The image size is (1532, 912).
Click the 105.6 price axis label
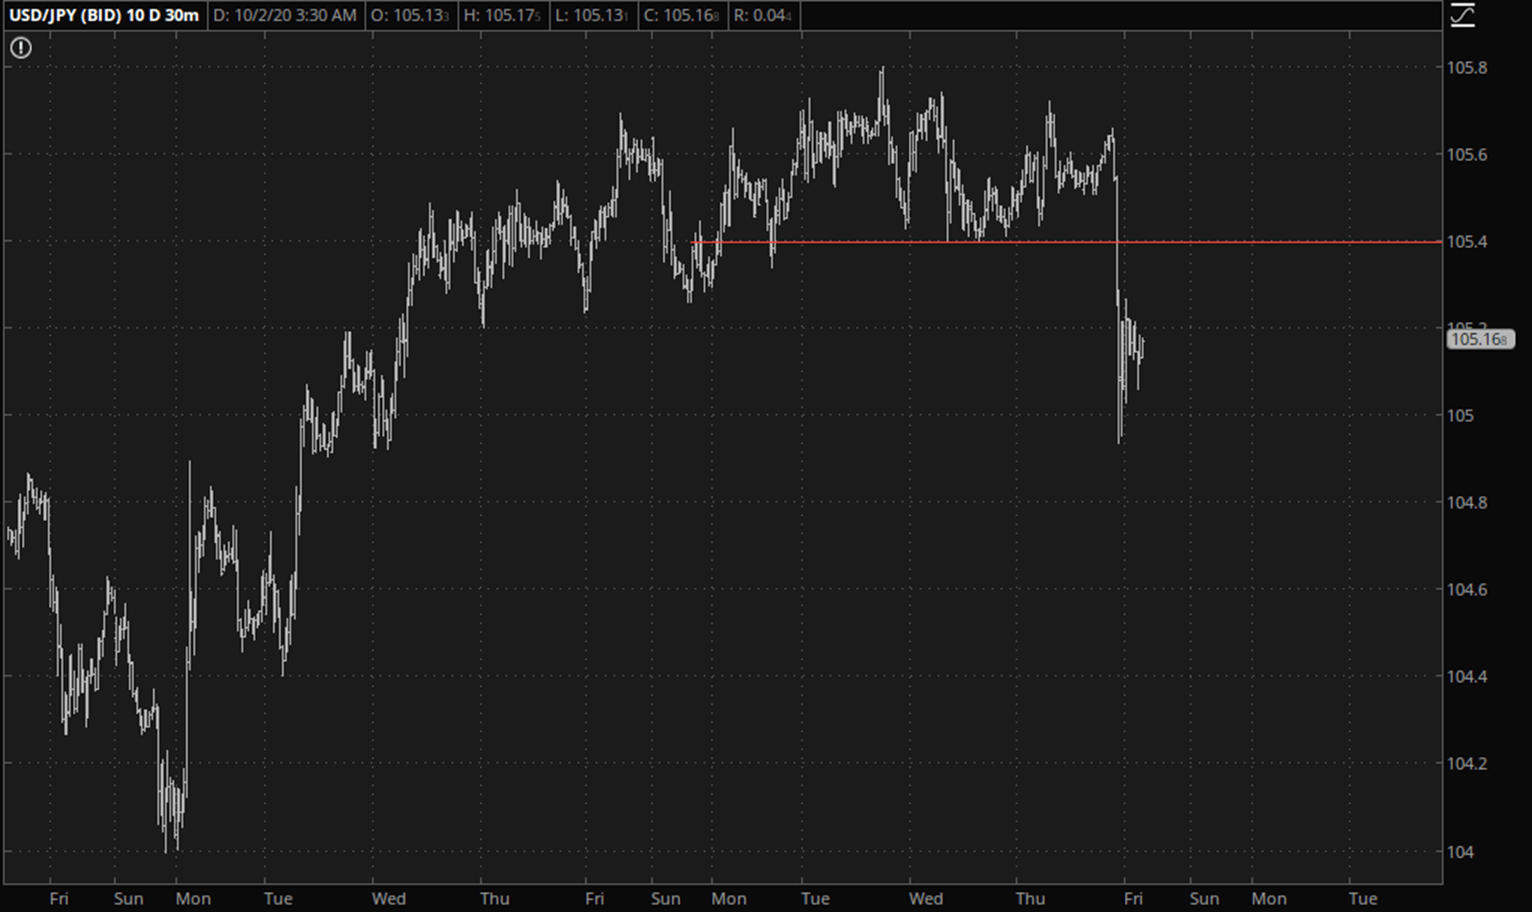tap(1466, 155)
